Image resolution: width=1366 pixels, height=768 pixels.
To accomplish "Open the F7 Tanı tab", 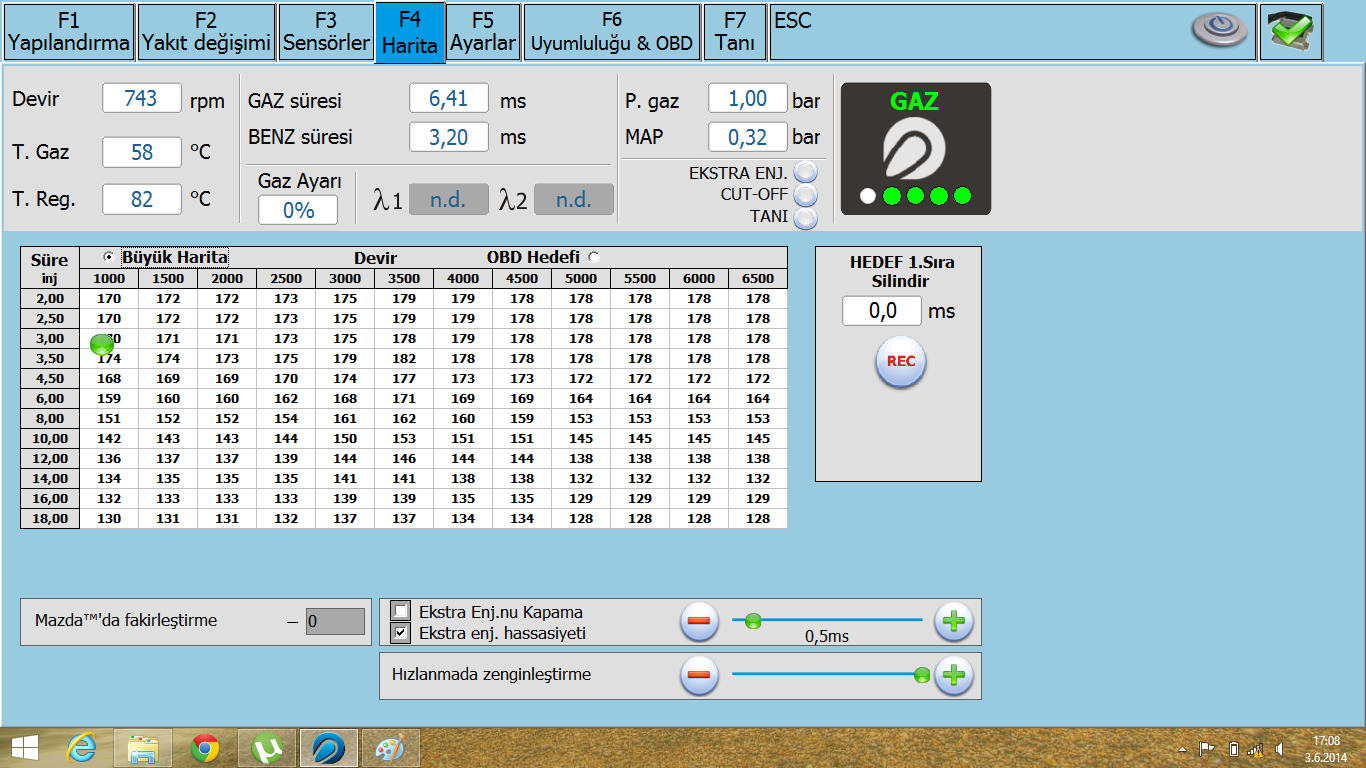I will (735, 32).
